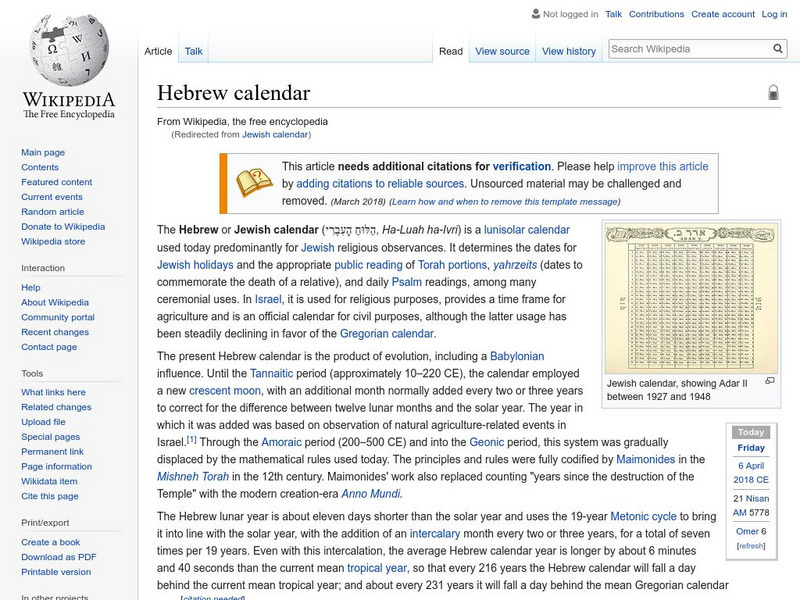Open Contents in the sidebar
Viewport: 800px width, 600px height.
click(x=40, y=167)
